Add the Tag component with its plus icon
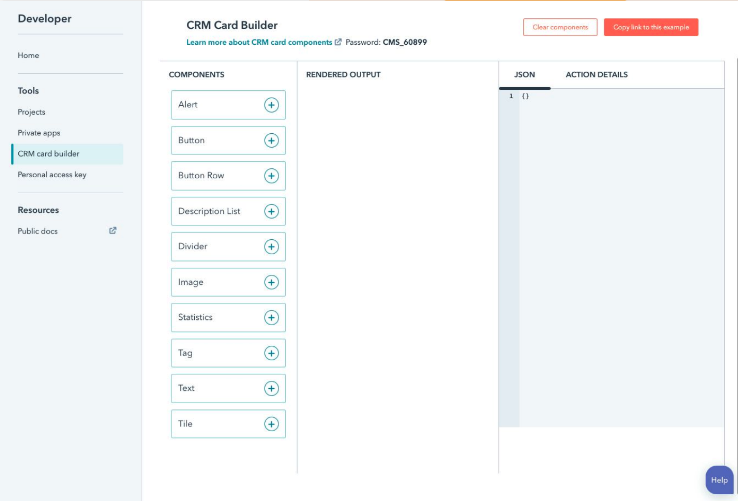 (271, 353)
